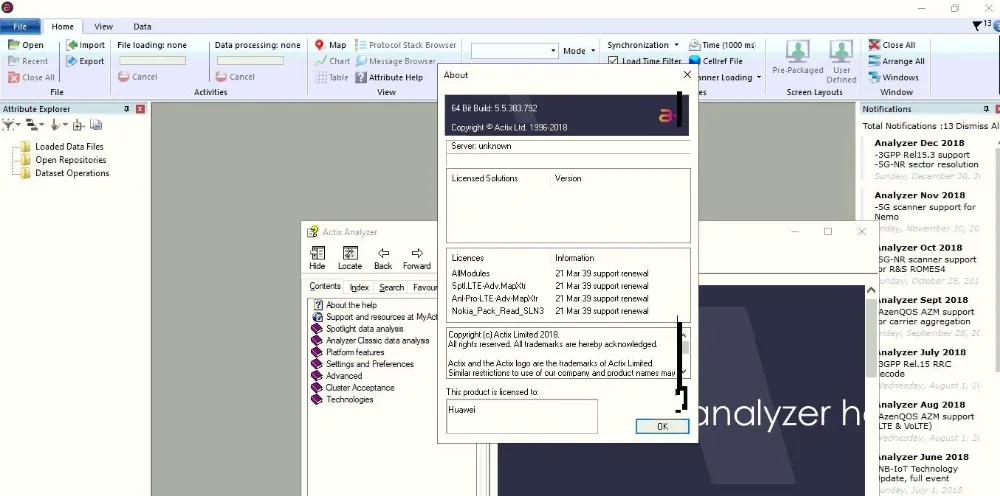Select the Search tab in help window
The height and width of the screenshot is (496, 1000).
point(392,288)
